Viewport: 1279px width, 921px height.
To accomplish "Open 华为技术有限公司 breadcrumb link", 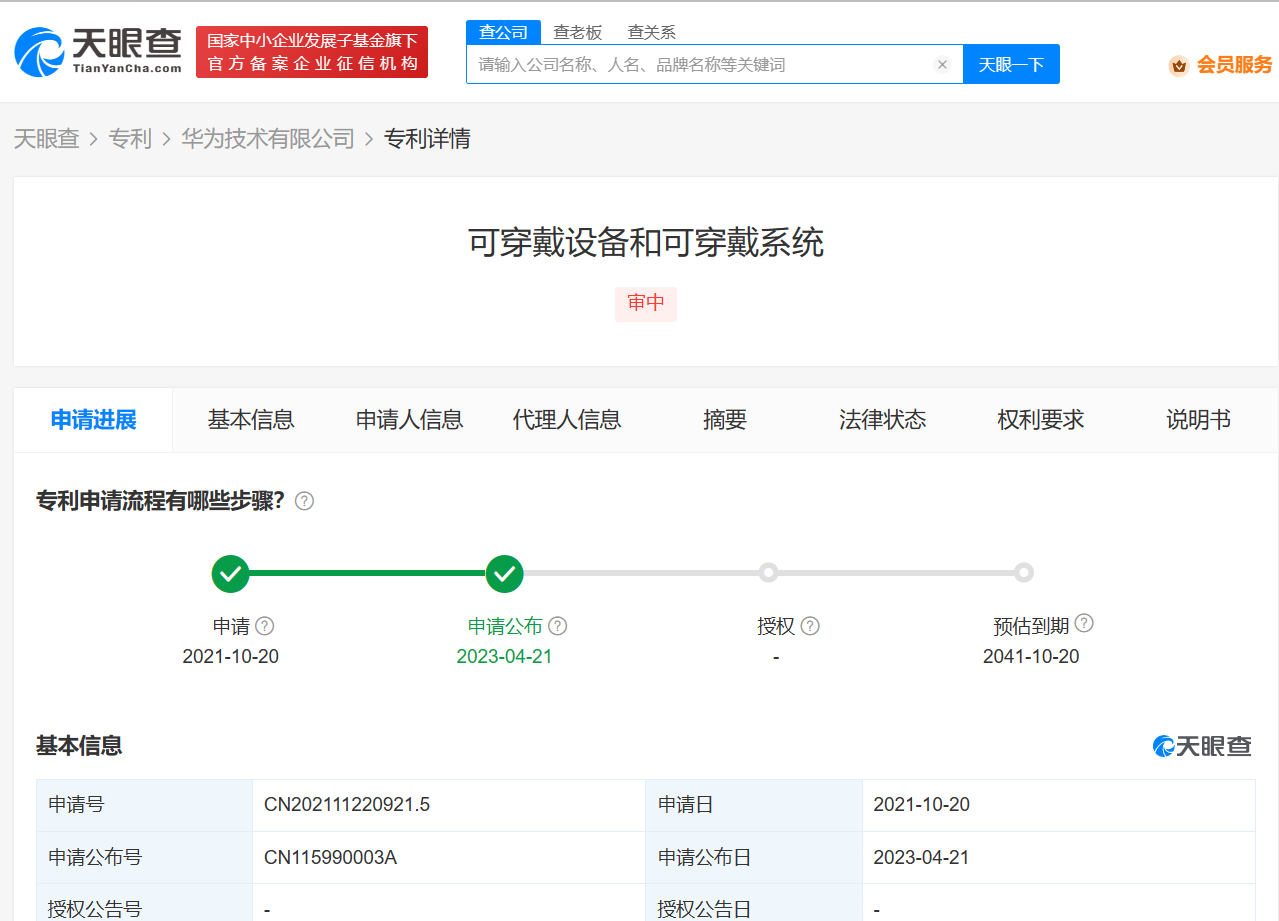I will (268, 138).
